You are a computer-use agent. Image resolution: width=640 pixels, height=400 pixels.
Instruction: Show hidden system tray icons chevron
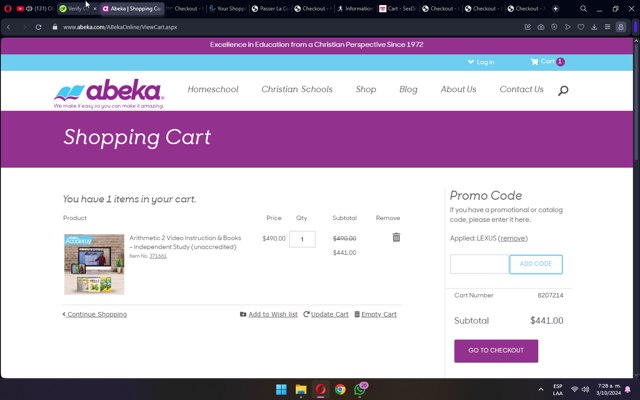pos(541,389)
